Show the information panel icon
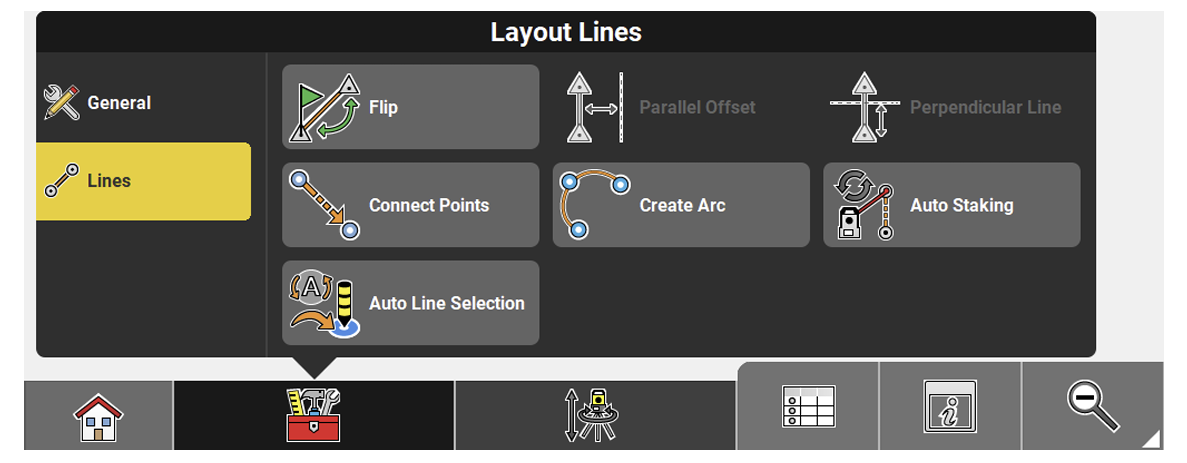This screenshot has height=463, width=1187. 949,407
